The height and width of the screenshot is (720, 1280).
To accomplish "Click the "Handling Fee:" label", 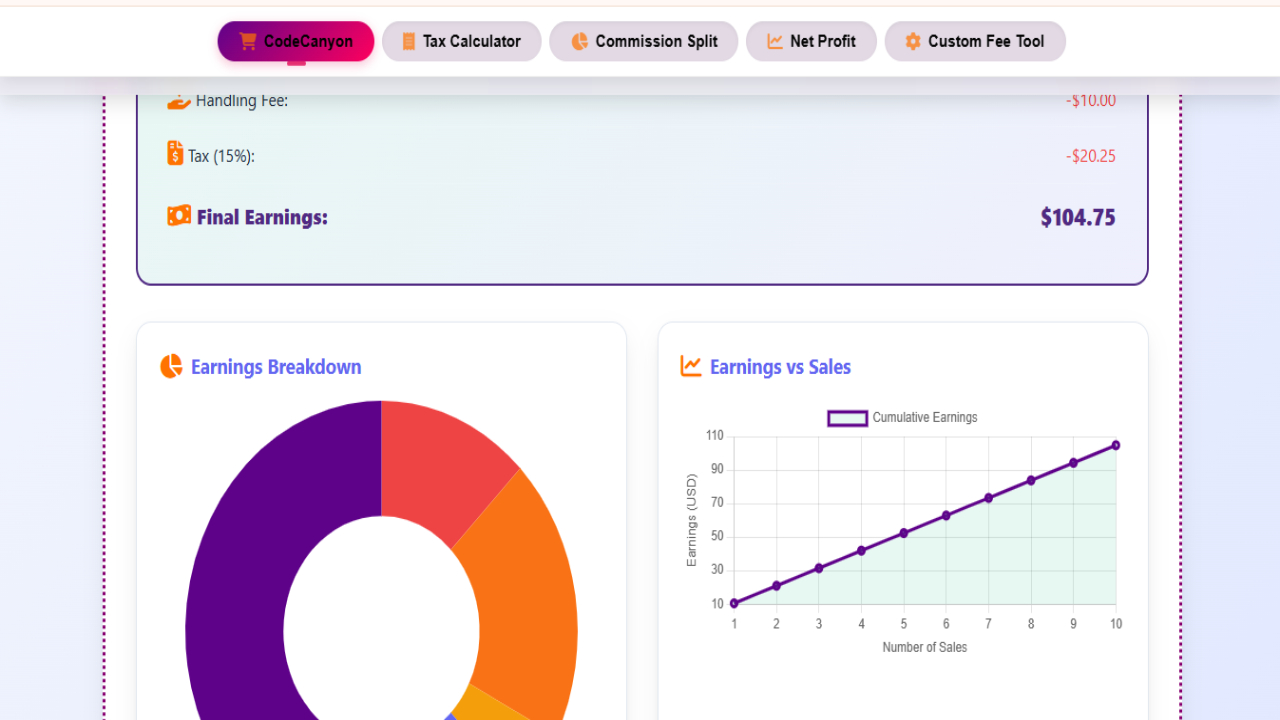I will 242,100.
